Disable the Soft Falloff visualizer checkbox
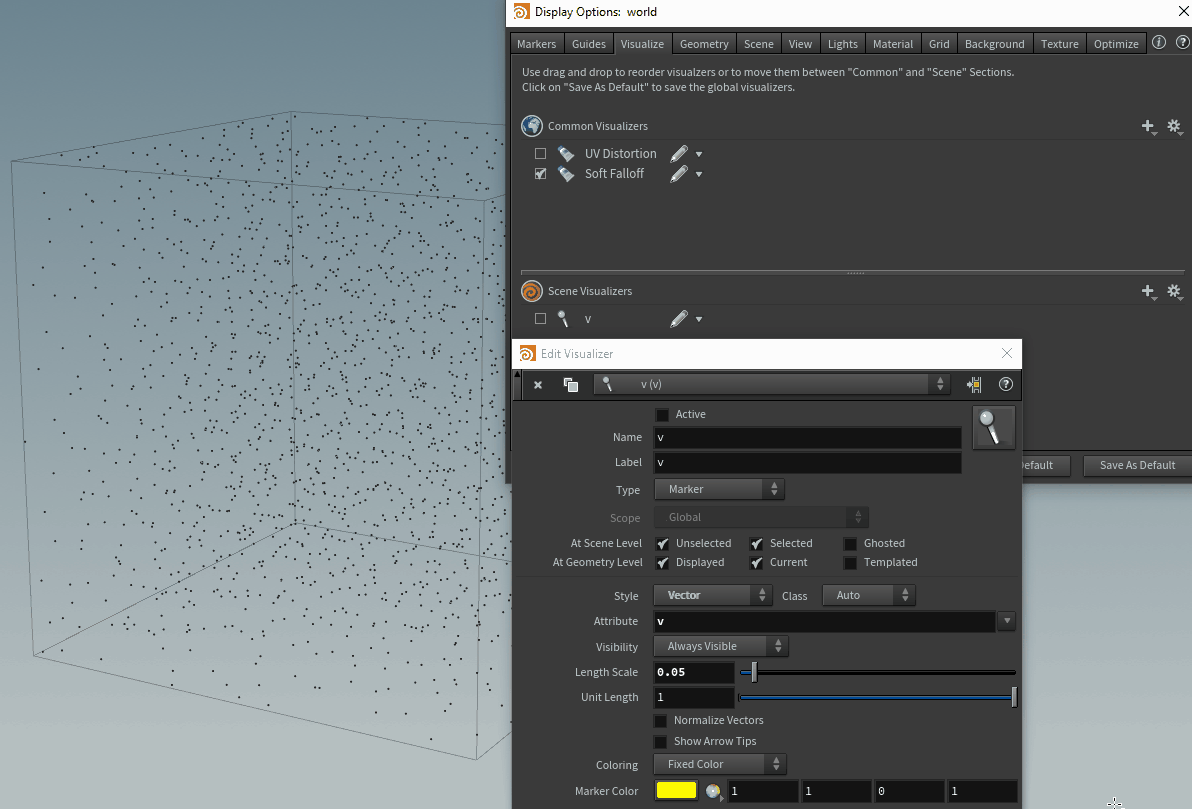 coord(540,173)
